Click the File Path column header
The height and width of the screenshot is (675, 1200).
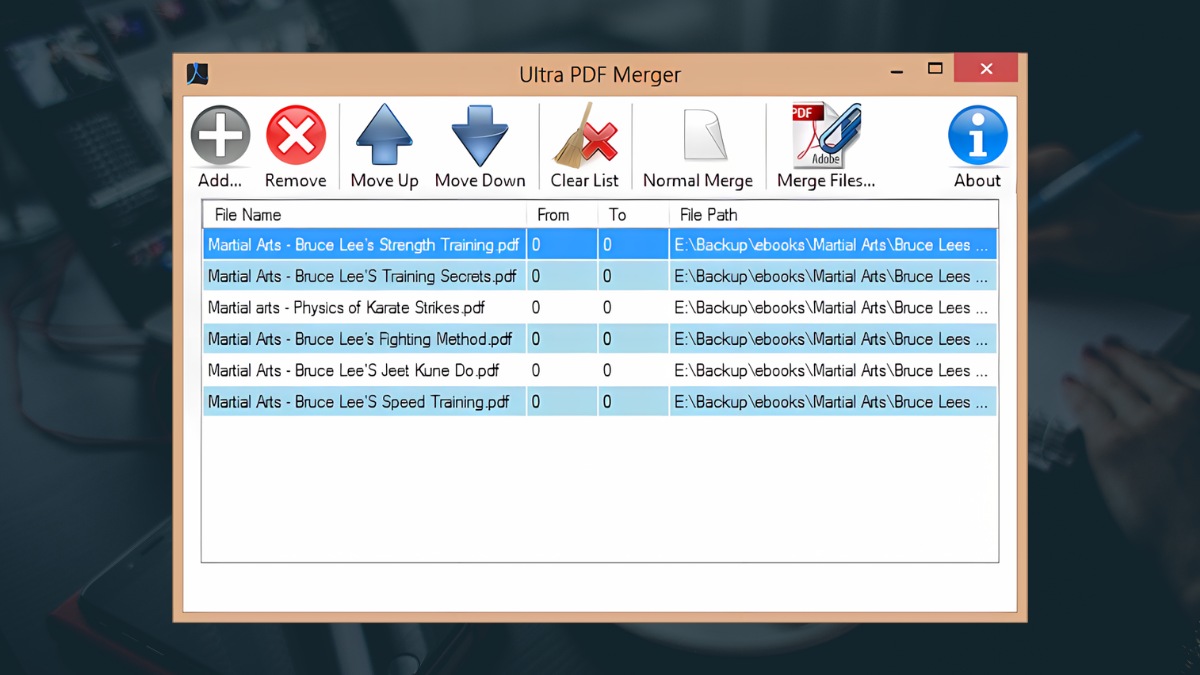click(x=708, y=214)
